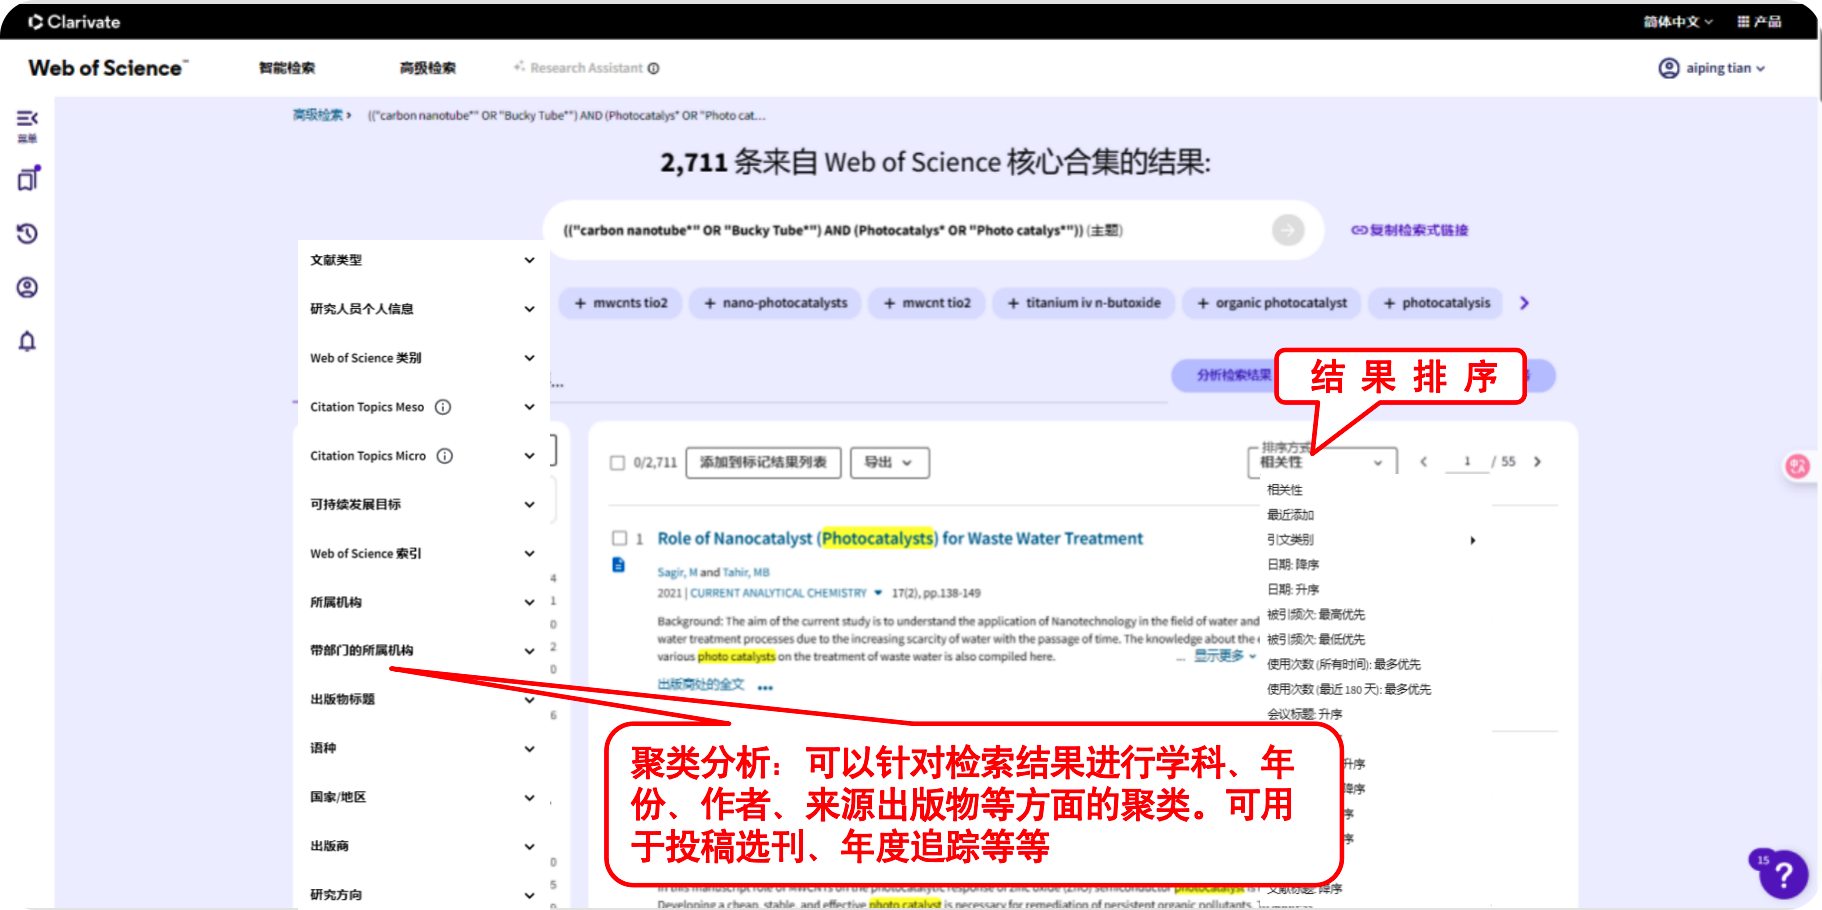Open author Sagir, M link
Screen dimensions: 1822x910
(677, 573)
